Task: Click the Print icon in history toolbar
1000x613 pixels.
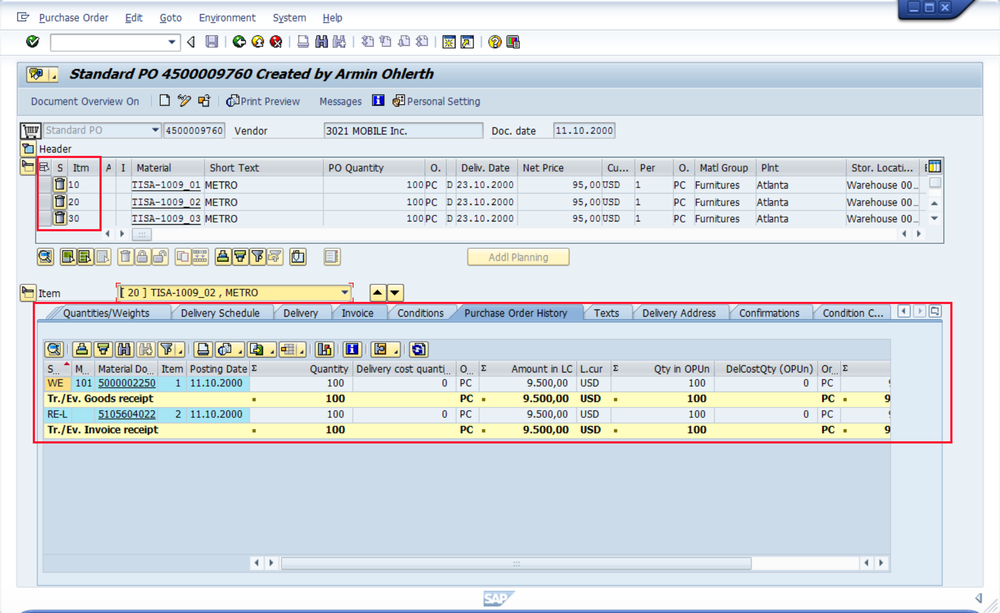Action: tap(203, 349)
